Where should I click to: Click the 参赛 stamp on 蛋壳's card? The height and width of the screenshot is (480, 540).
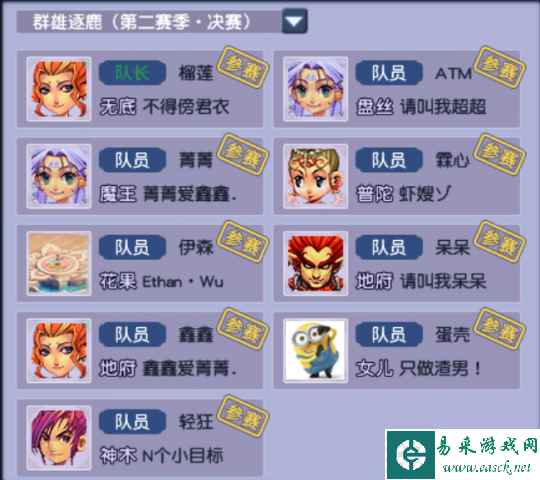click(499, 329)
